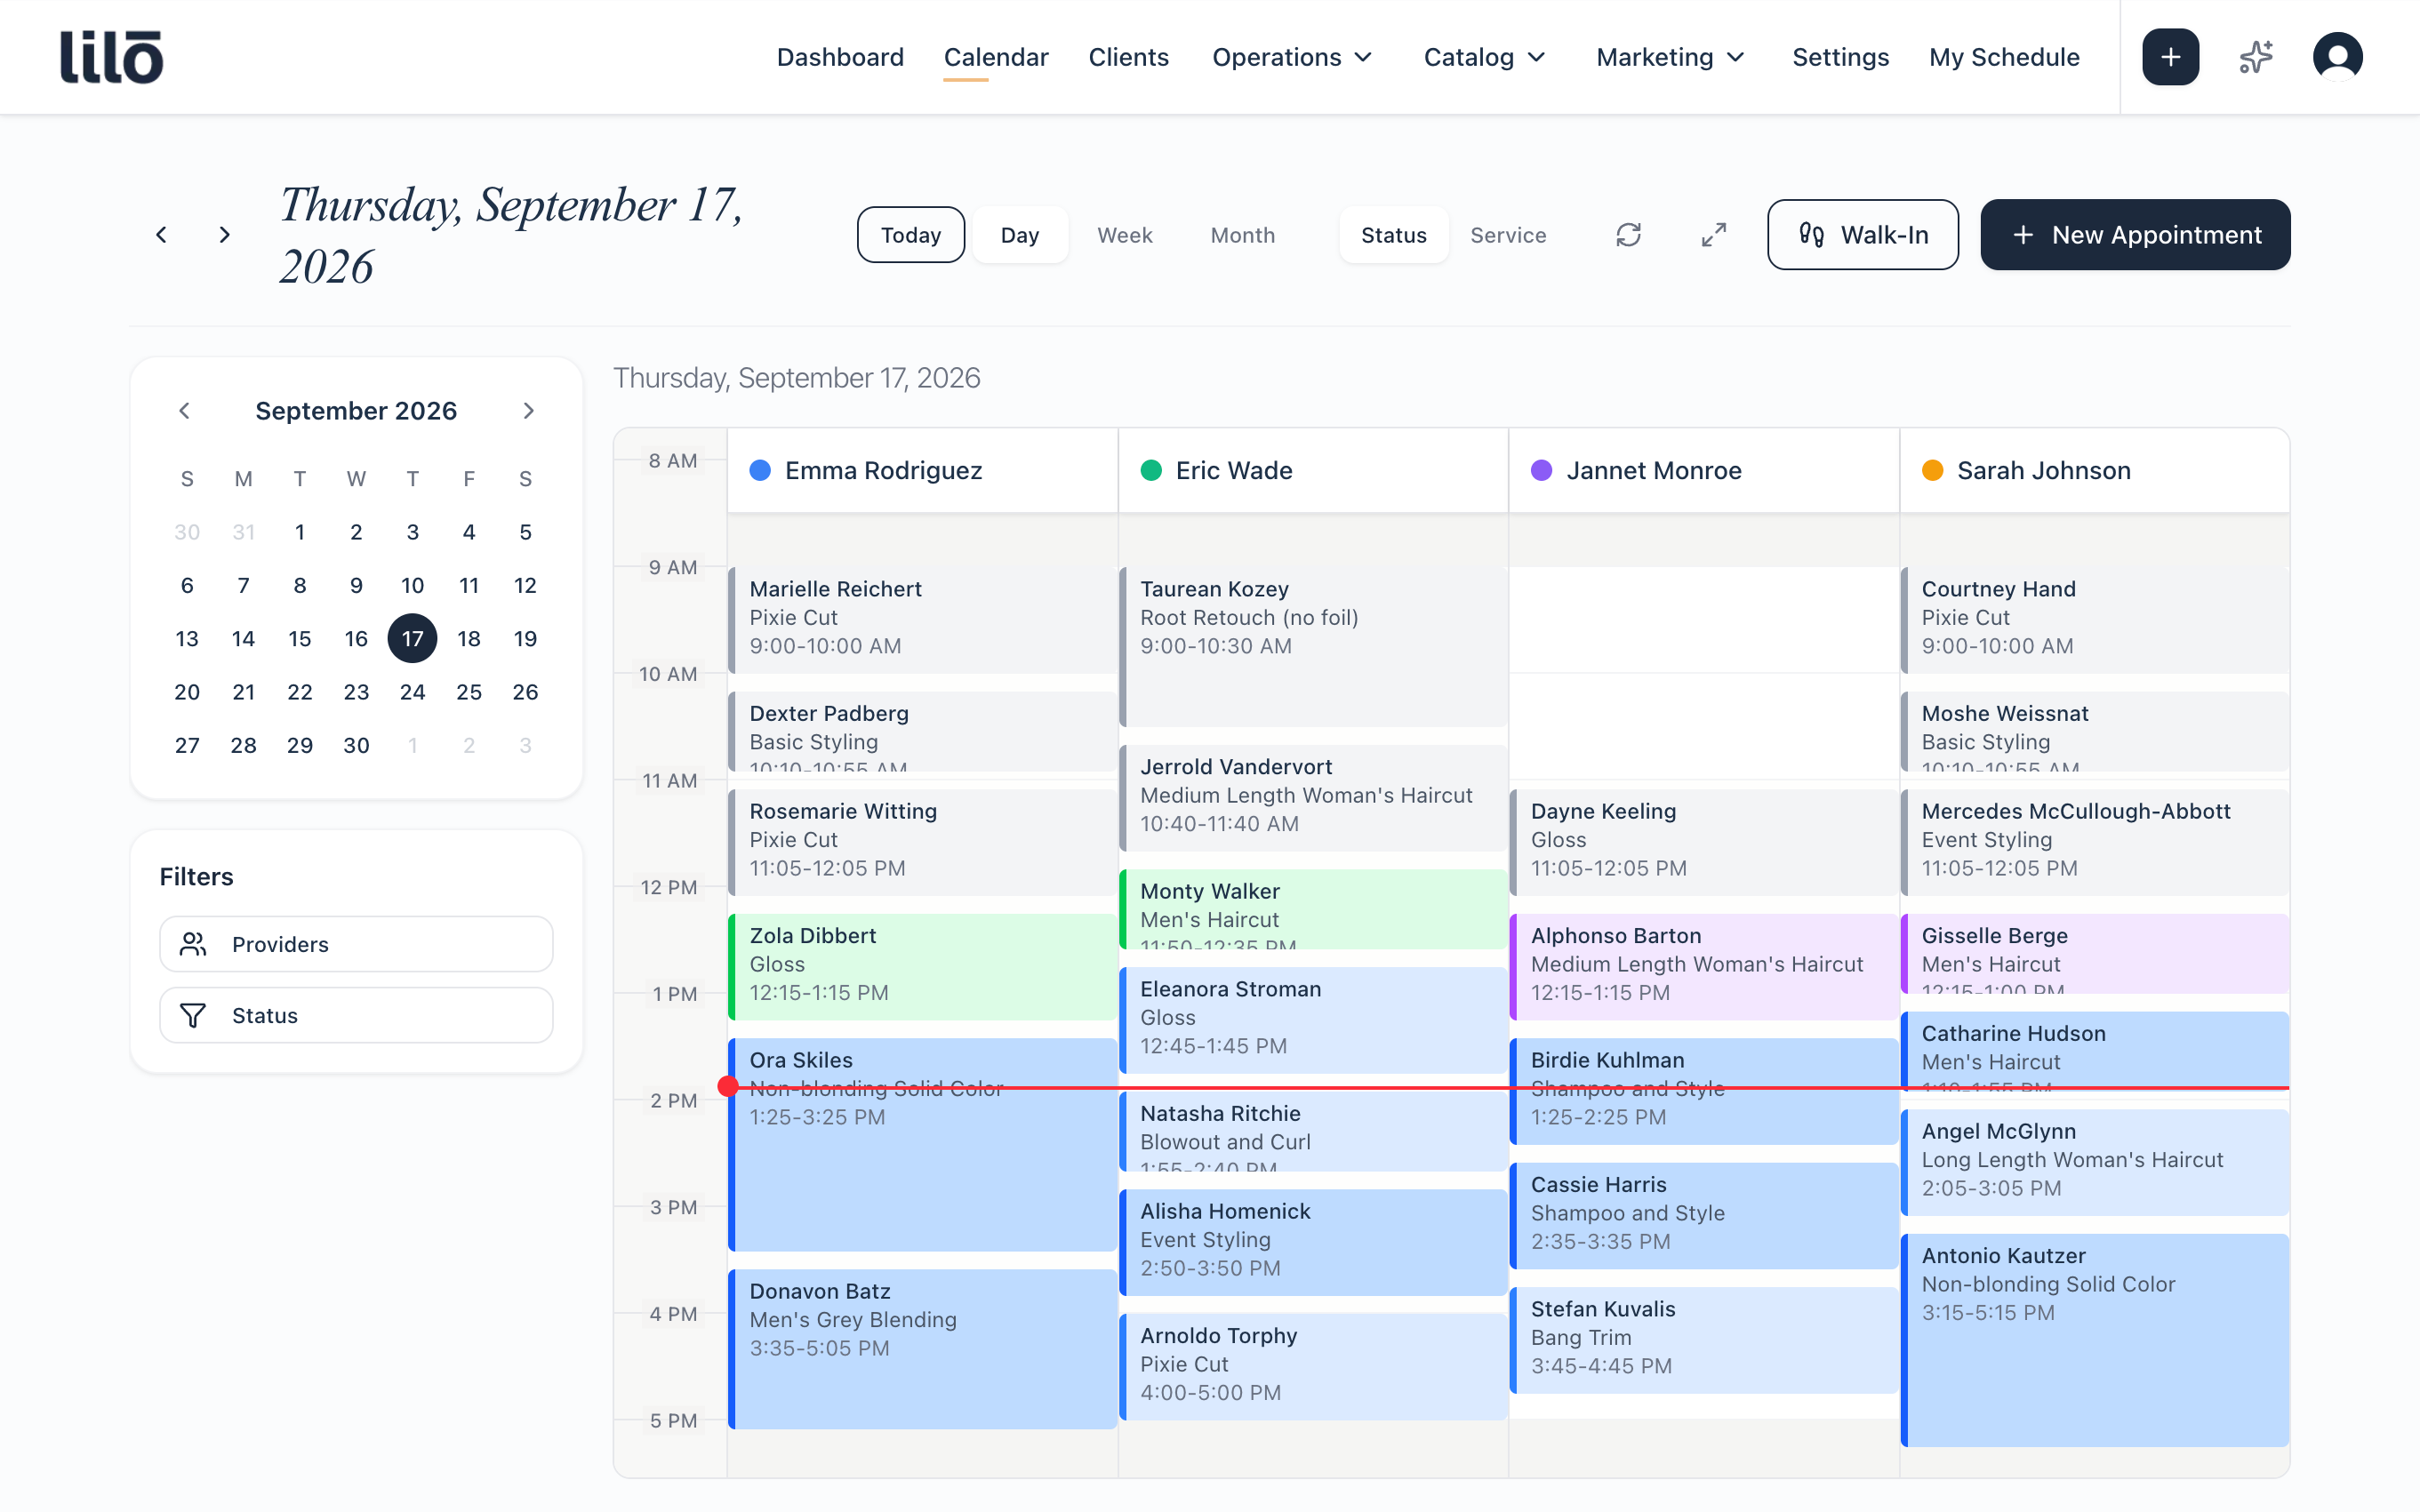Show next month in mini calendar
Screen dimensions: 2420x1512
[529, 411]
